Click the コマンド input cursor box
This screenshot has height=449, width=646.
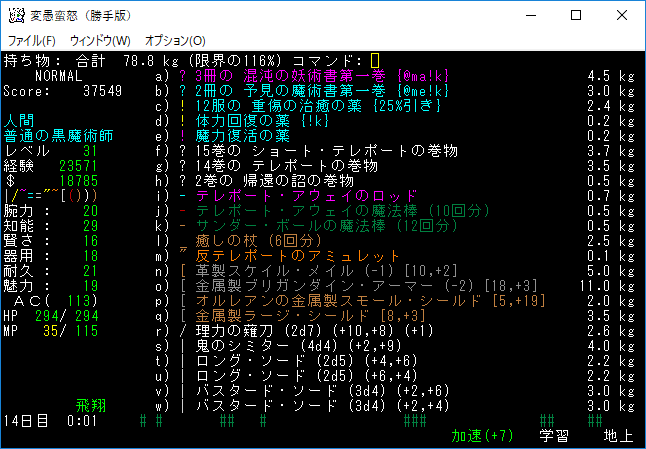point(375,61)
